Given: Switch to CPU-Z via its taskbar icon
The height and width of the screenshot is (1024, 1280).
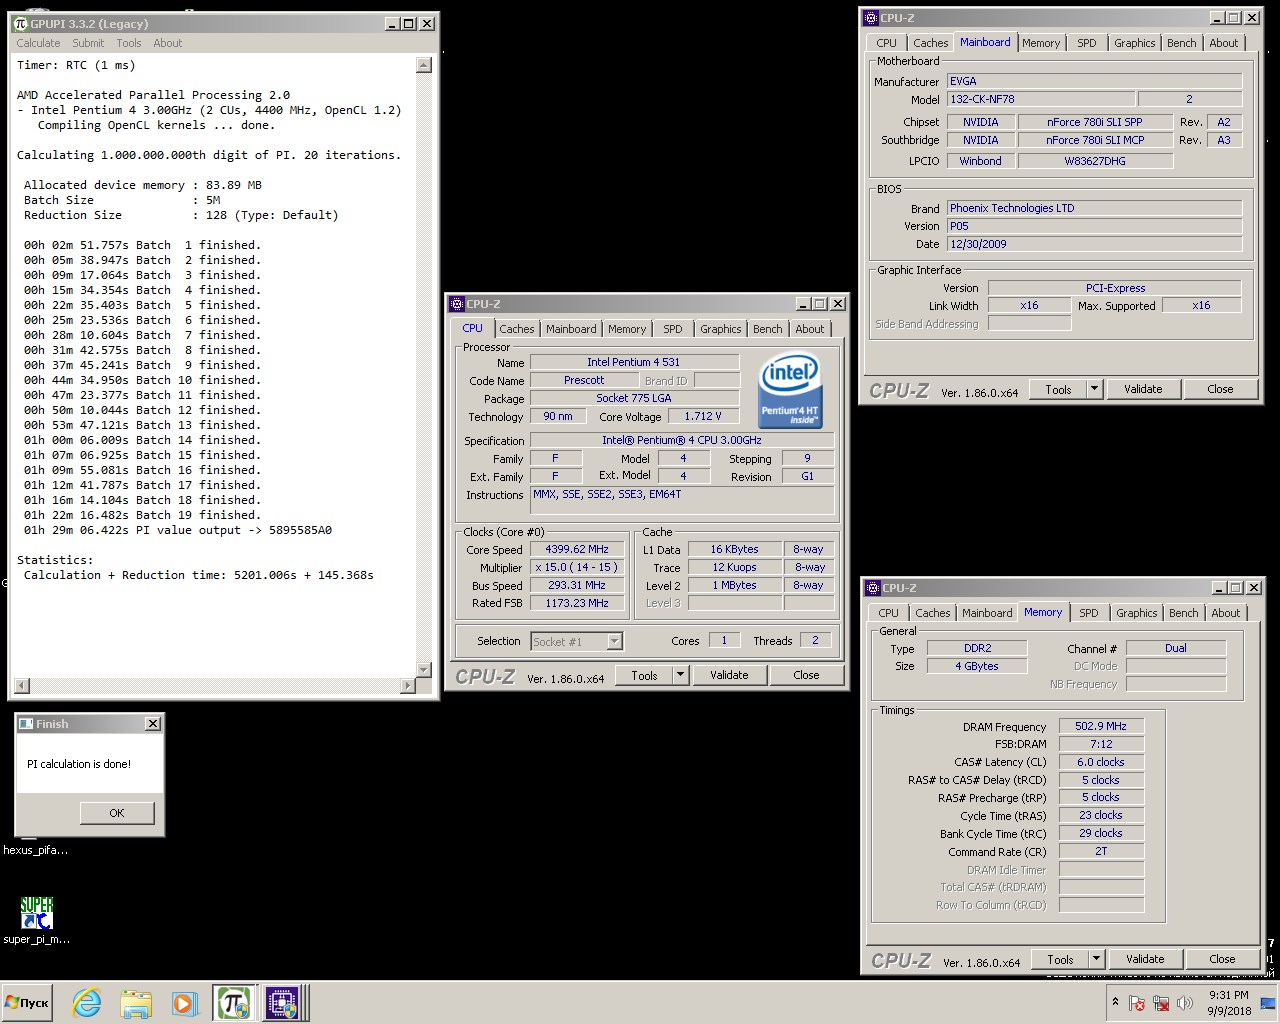Looking at the screenshot, I should tap(281, 1003).
